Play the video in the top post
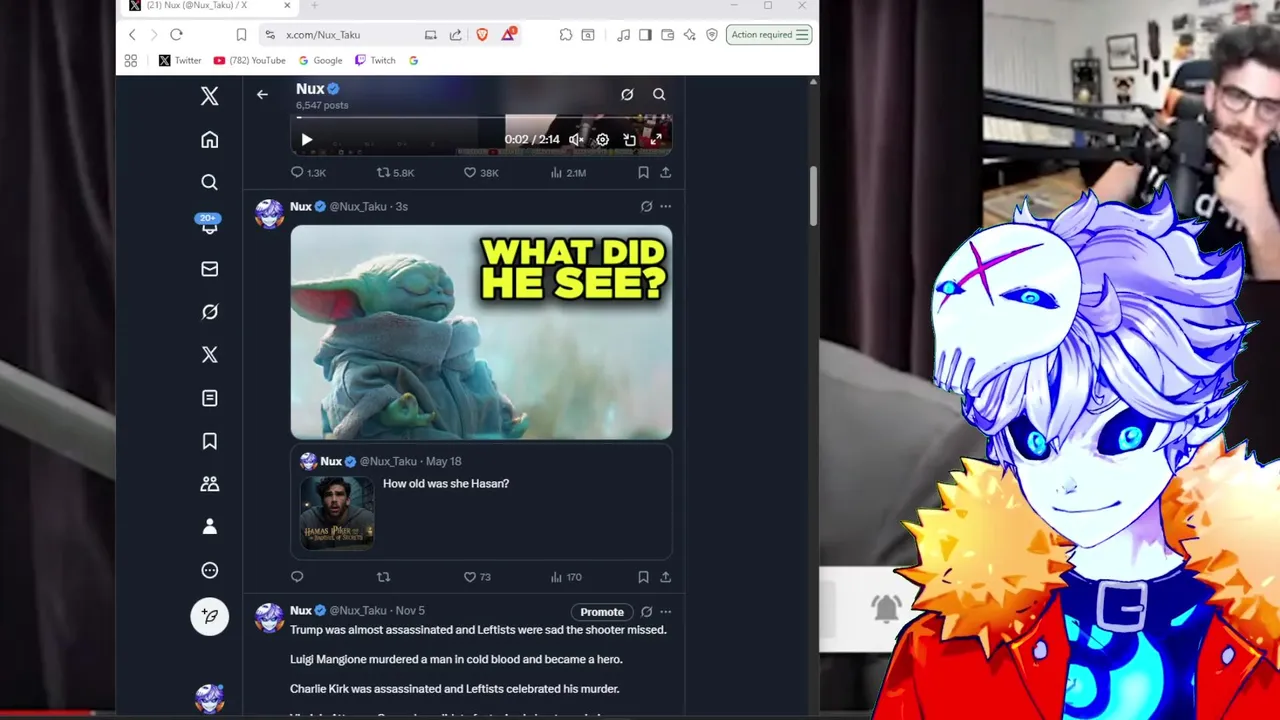1280x720 pixels. click(x=307, y=140)
